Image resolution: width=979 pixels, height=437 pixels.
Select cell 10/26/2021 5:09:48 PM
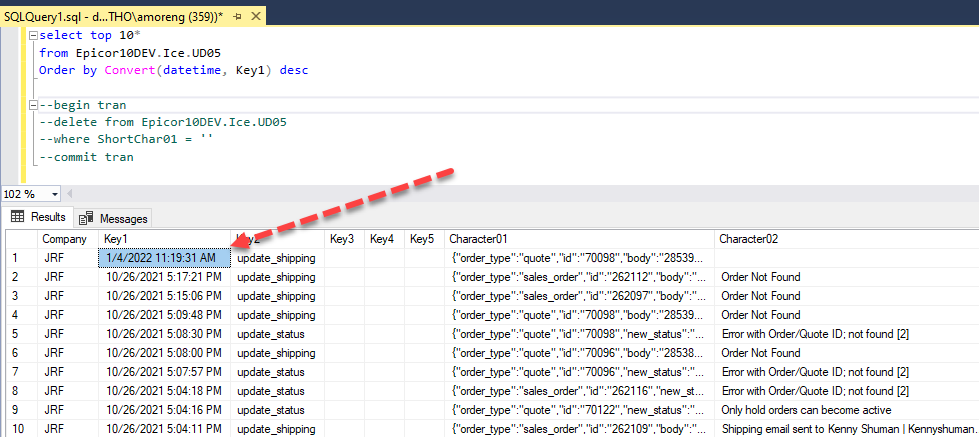point(164,315)
